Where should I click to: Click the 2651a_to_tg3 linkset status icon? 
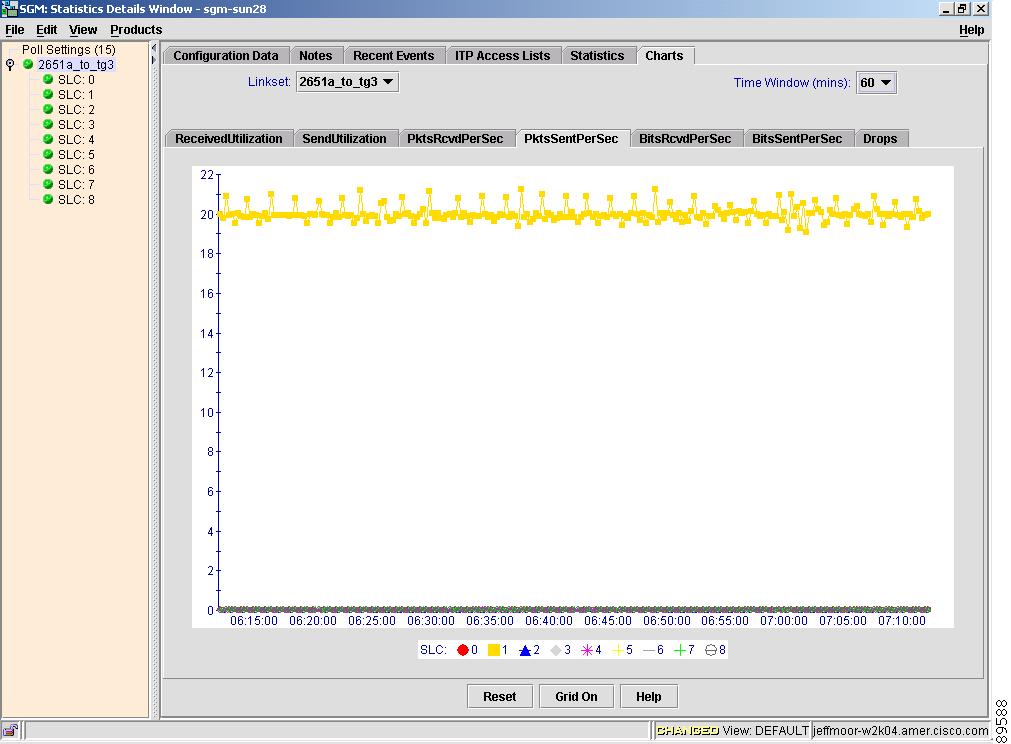(x=28, y=65)
